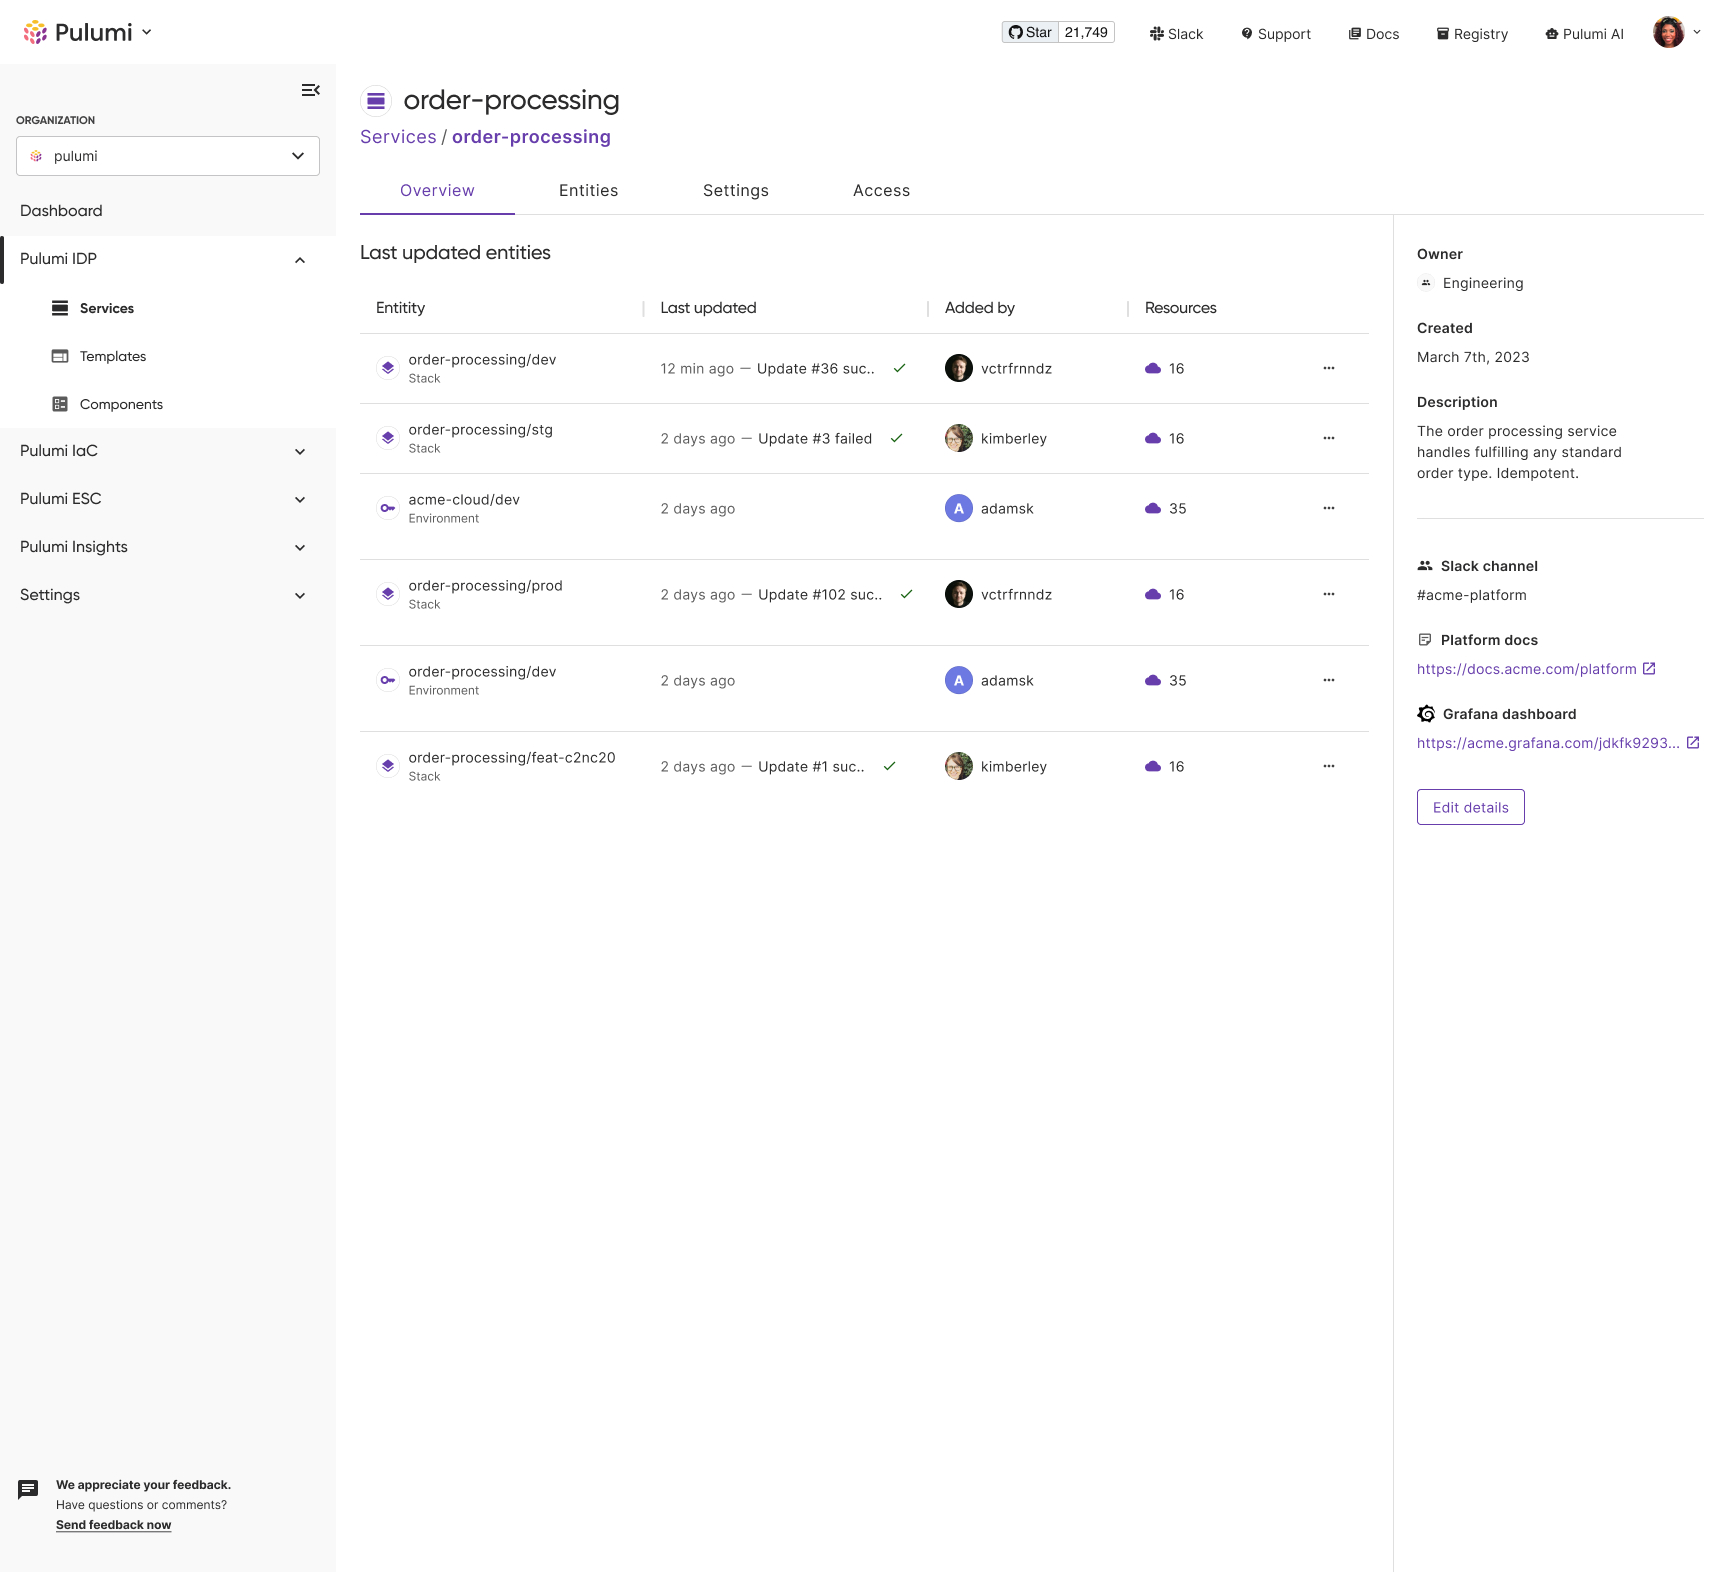Click cloud resources icon for order-processing/stg
The width and height of the screenshot is (1728, 1572).
tap(1153, 438)
